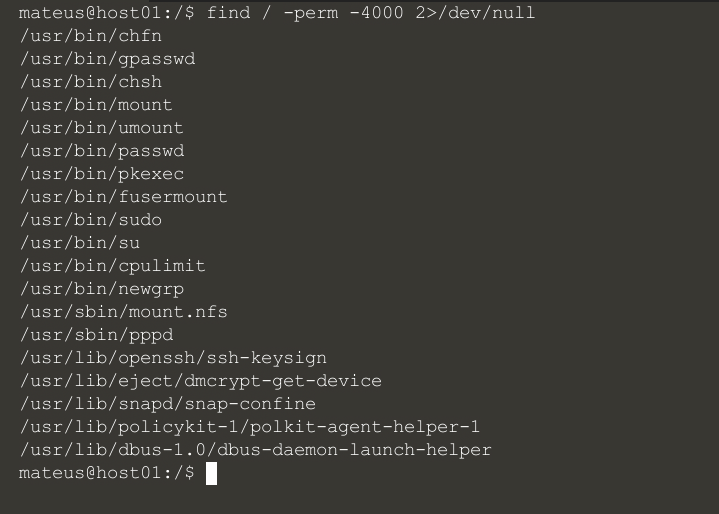Click the snap-confine output line
The image size is (719, 514).
click(167, 404)
